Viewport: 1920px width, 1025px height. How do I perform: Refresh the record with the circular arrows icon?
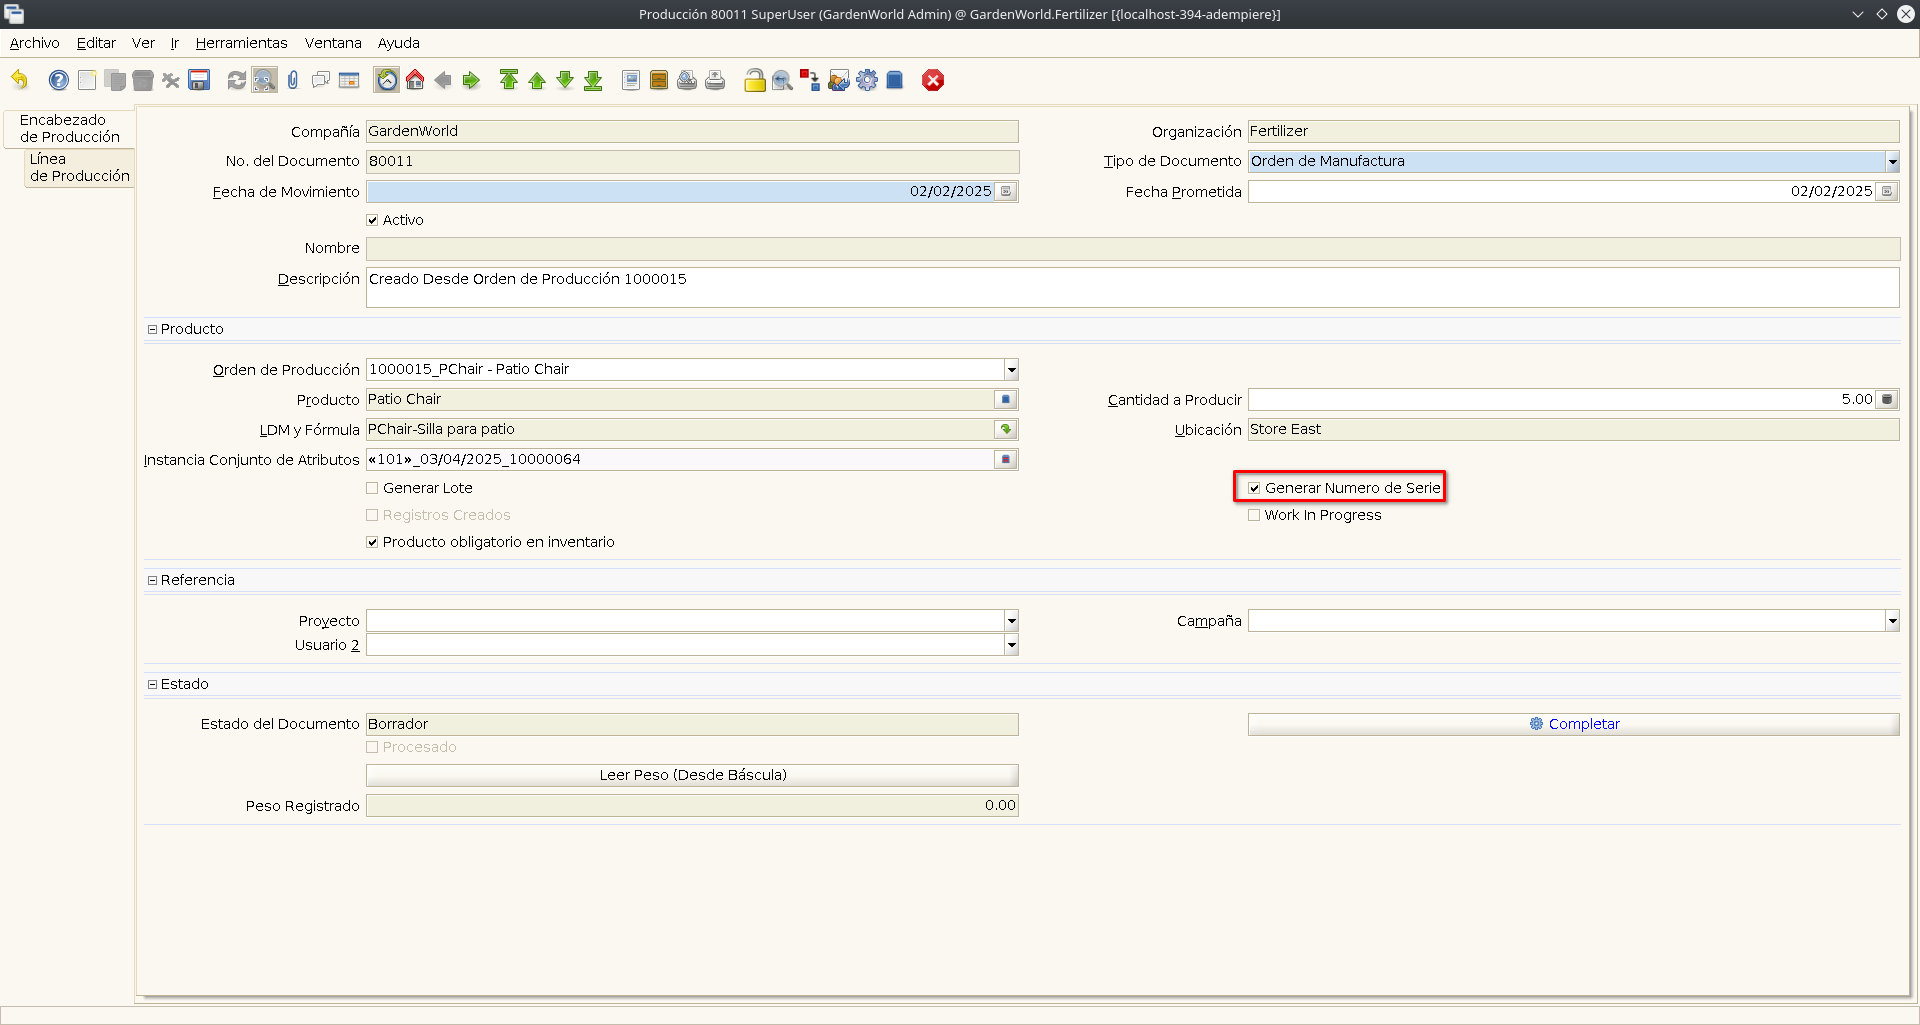(237, 80)
